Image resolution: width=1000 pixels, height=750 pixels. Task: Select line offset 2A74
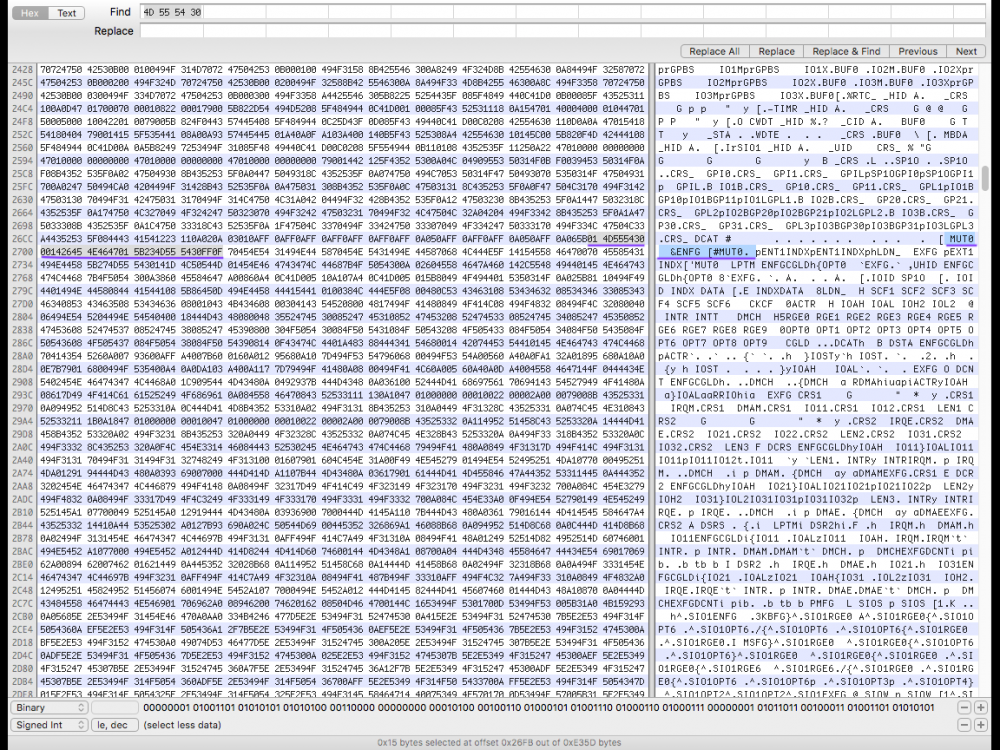point(22,473)
